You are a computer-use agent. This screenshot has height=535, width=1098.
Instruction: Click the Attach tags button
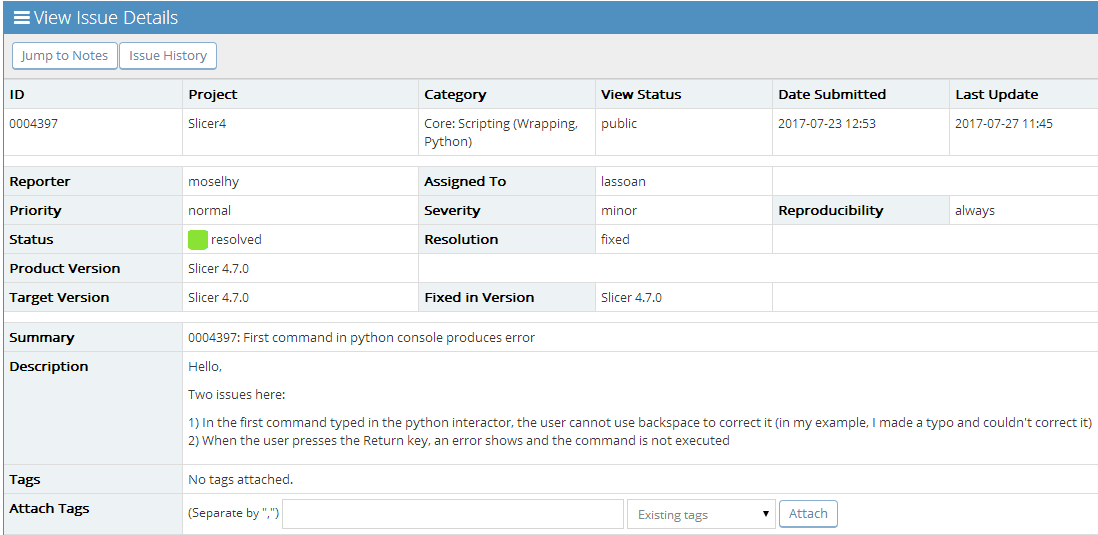click(x=808, y=514)
